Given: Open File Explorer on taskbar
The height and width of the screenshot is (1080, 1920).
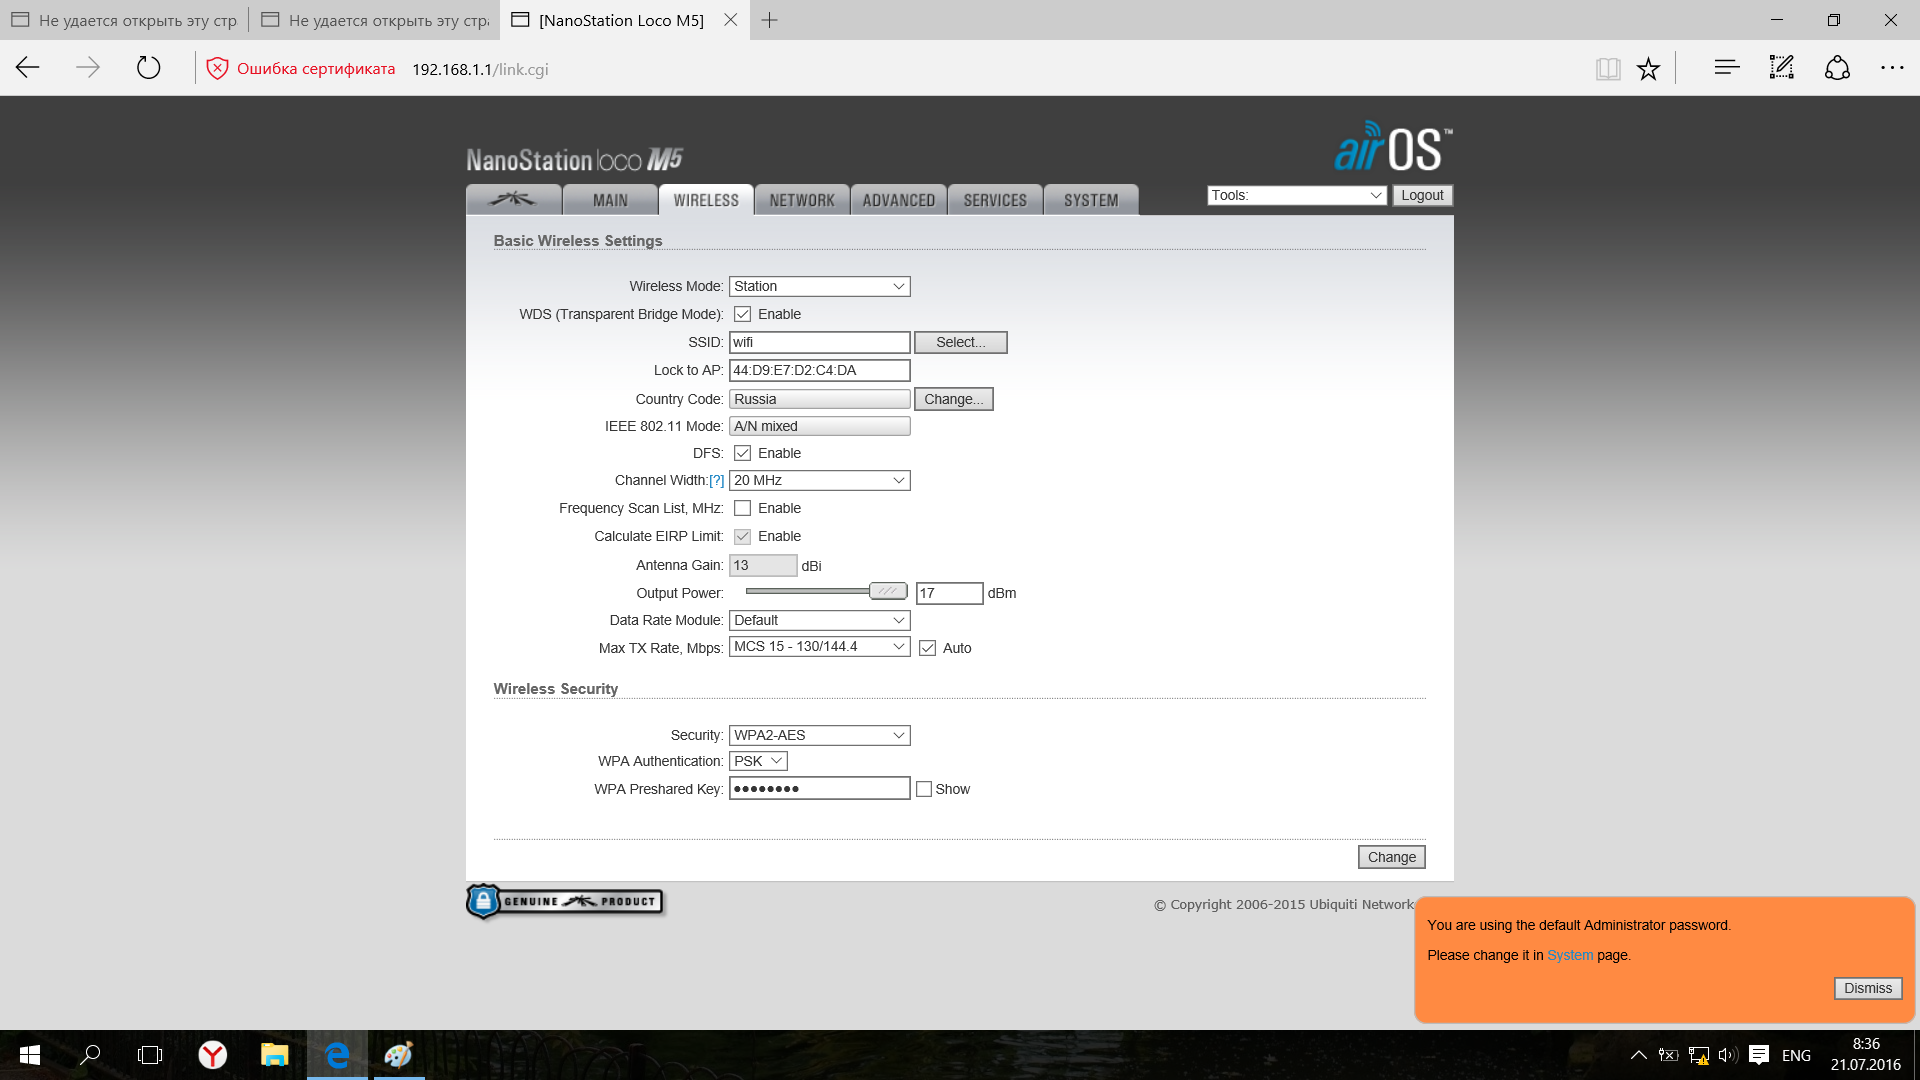Looking at the screenshot, I should (x=274, y=1054).
